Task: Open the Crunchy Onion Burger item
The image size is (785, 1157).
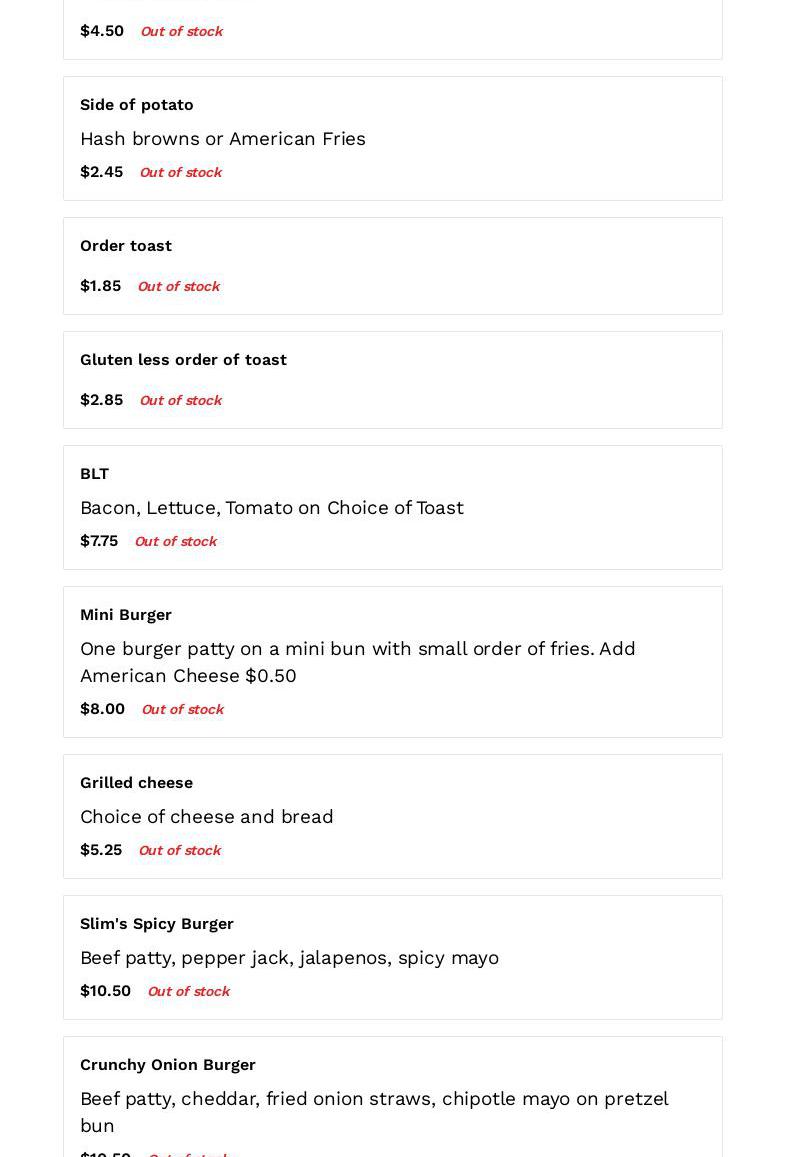Action: [x=392, y=1096]
